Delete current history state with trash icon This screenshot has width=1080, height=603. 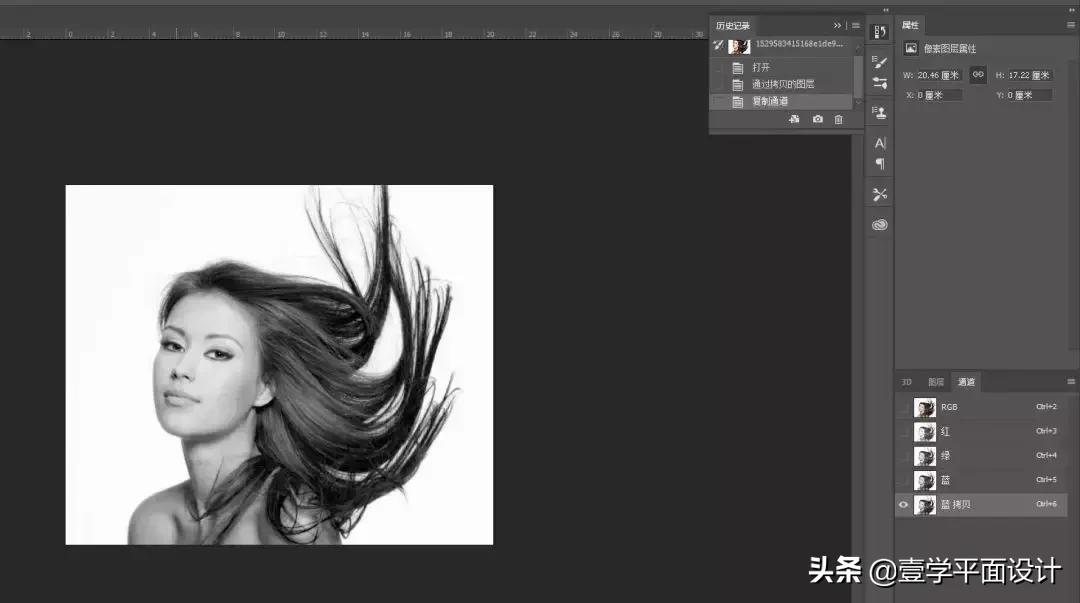click(838, 119)
